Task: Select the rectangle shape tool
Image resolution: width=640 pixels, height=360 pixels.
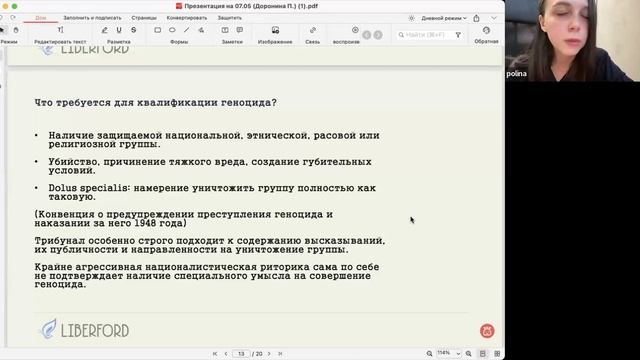Action: (158, 30)
